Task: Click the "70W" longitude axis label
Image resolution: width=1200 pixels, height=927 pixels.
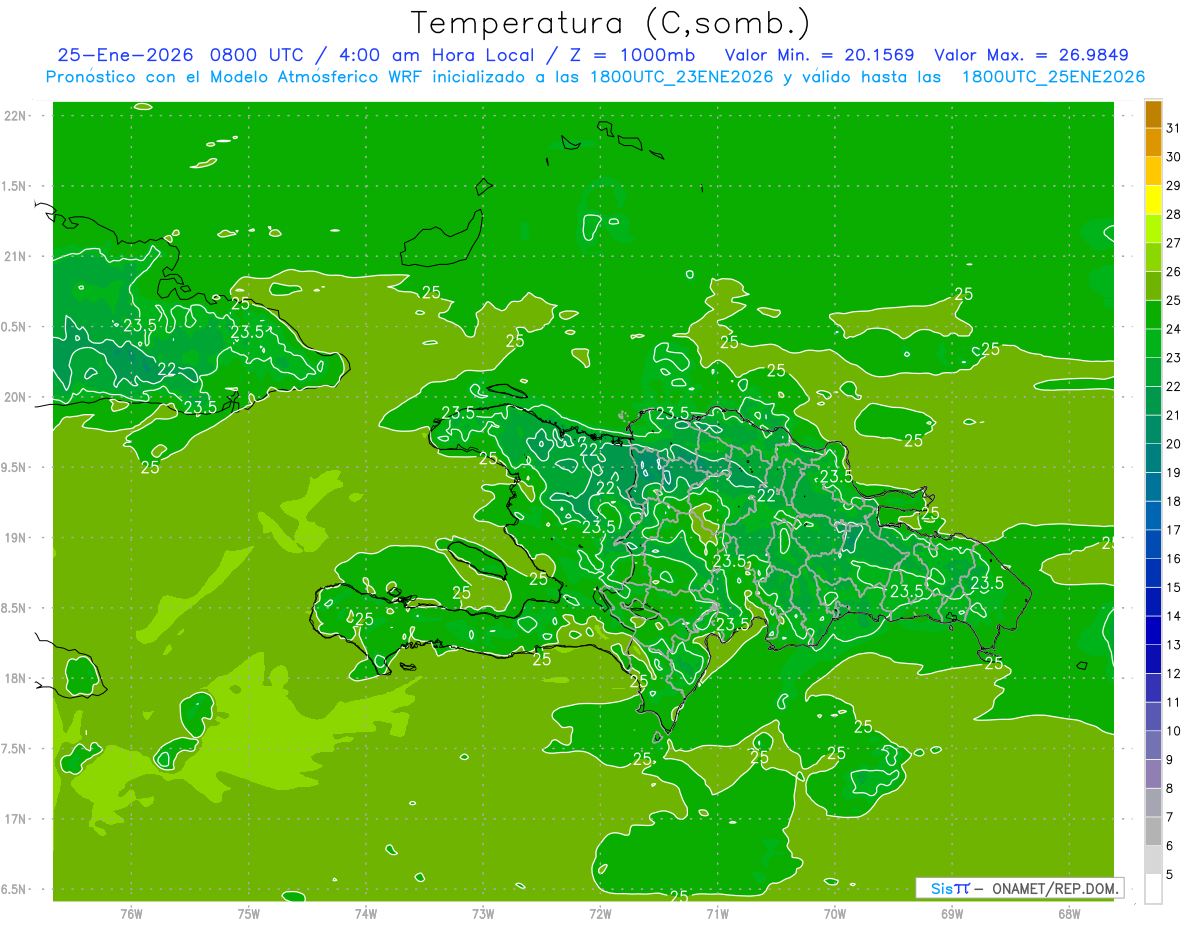Action: [835, 913]
